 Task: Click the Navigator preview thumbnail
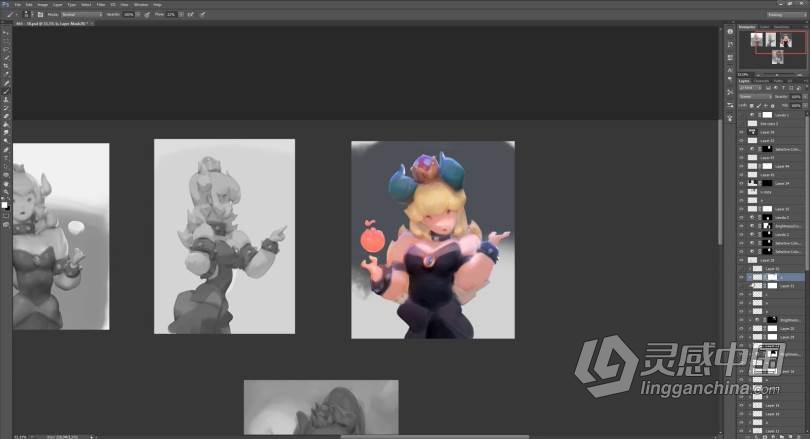click(772, 50)
